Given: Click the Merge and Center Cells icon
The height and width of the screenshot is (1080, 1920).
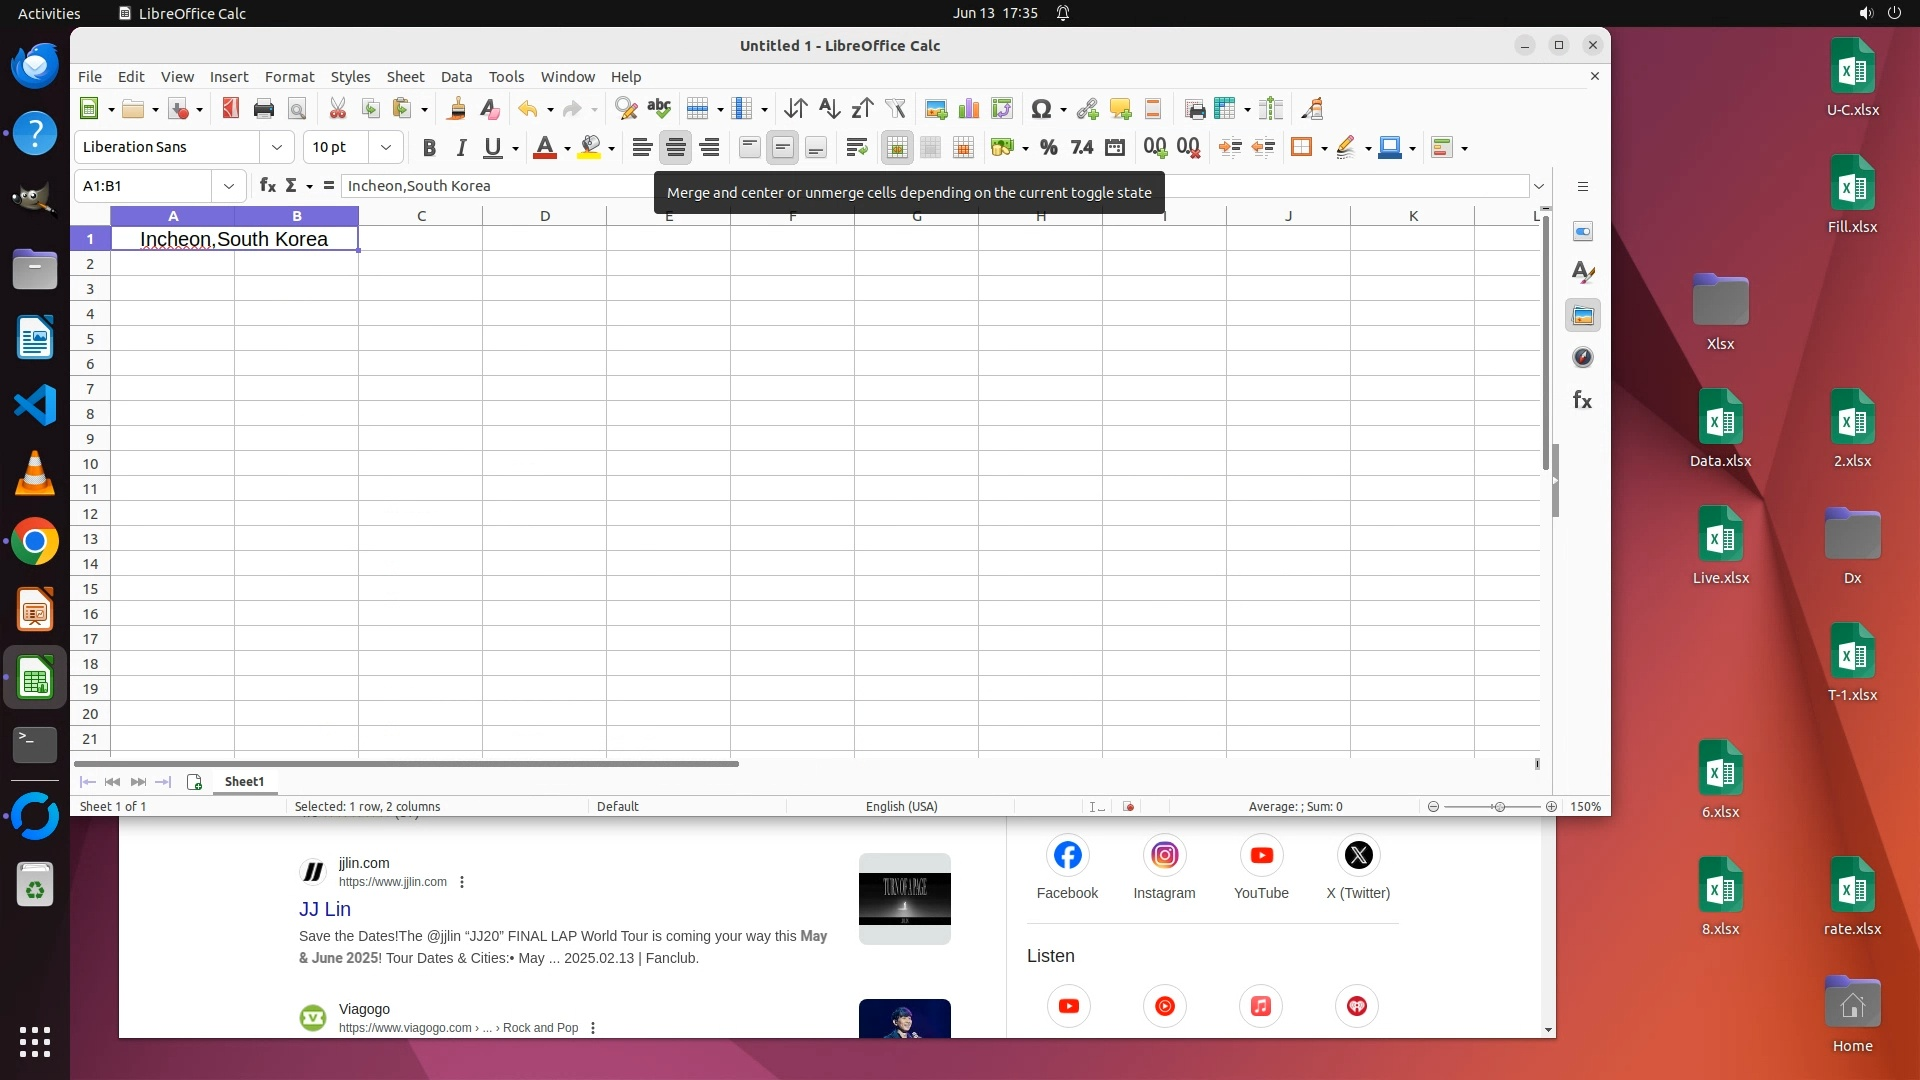Looking at the screenshot, I should coord(897,148).
